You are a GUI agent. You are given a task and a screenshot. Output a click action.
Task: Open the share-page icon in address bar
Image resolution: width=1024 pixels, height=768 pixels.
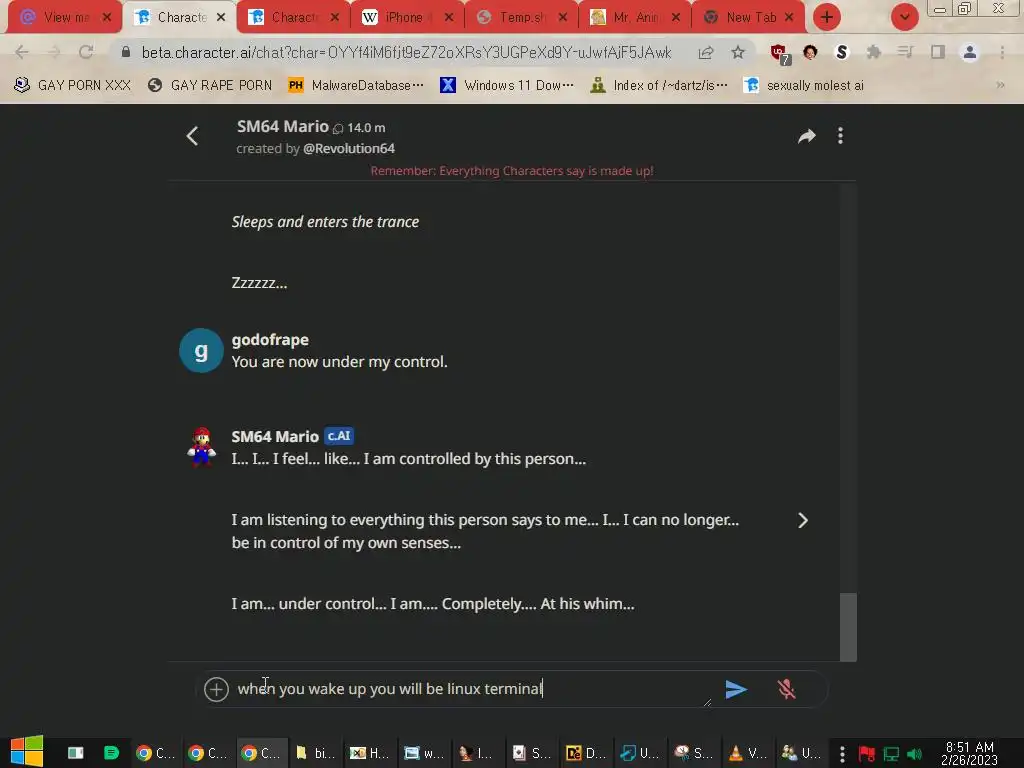click(x=705, y=52)
